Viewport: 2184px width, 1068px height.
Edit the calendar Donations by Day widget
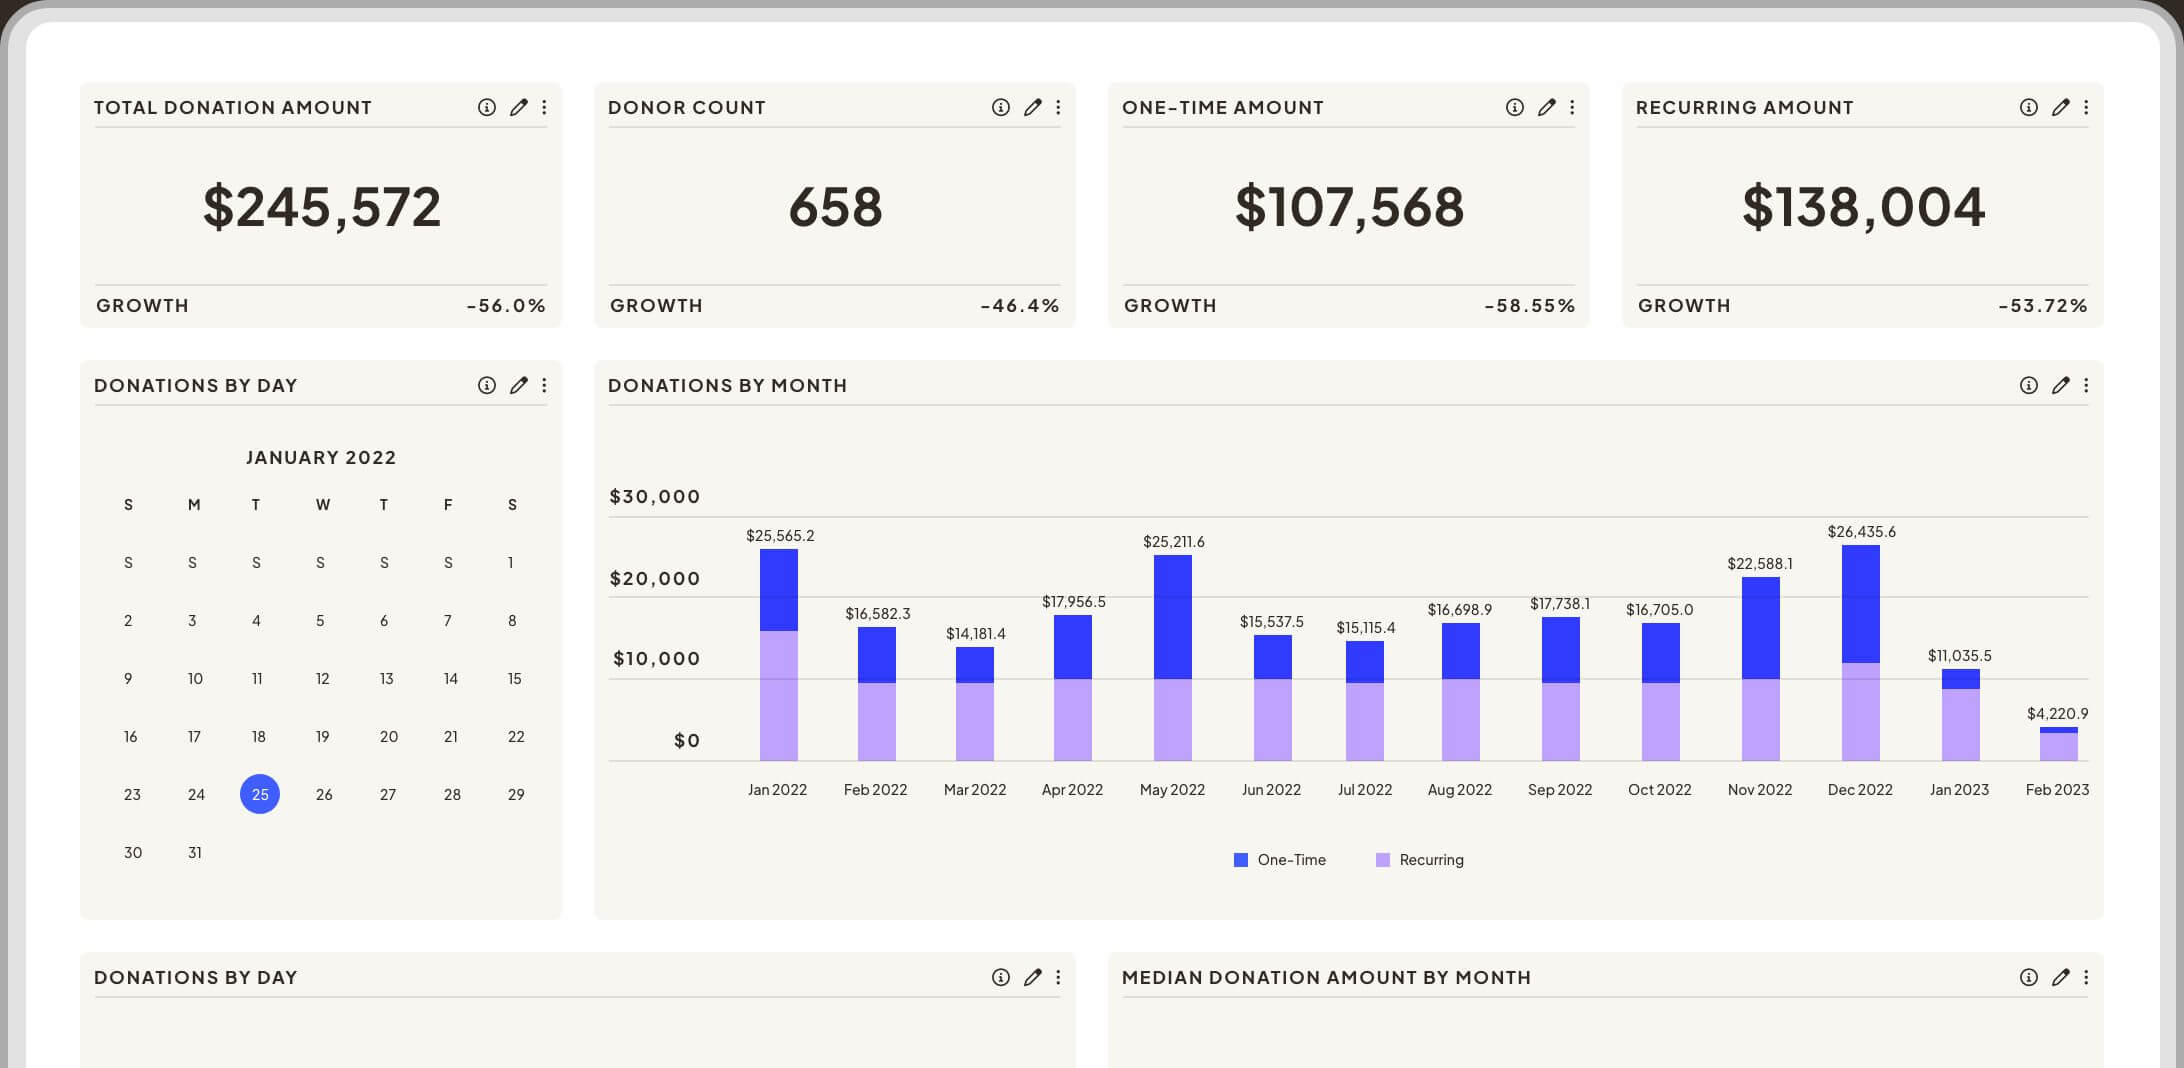pyautogui.click(x=518, y=385)
